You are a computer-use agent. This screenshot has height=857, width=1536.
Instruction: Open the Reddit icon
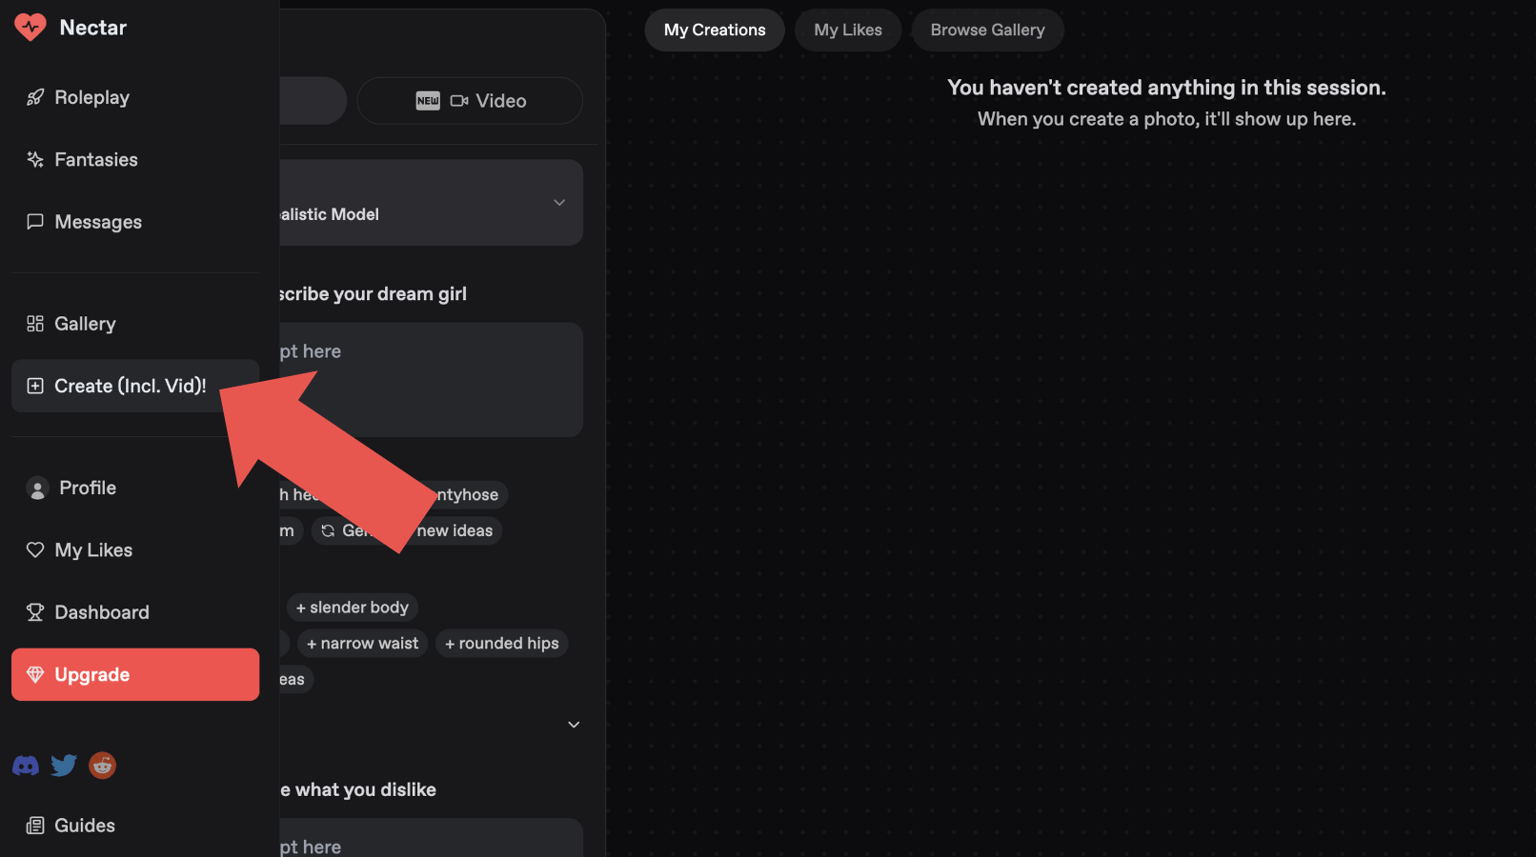click(x=102, y=765)
